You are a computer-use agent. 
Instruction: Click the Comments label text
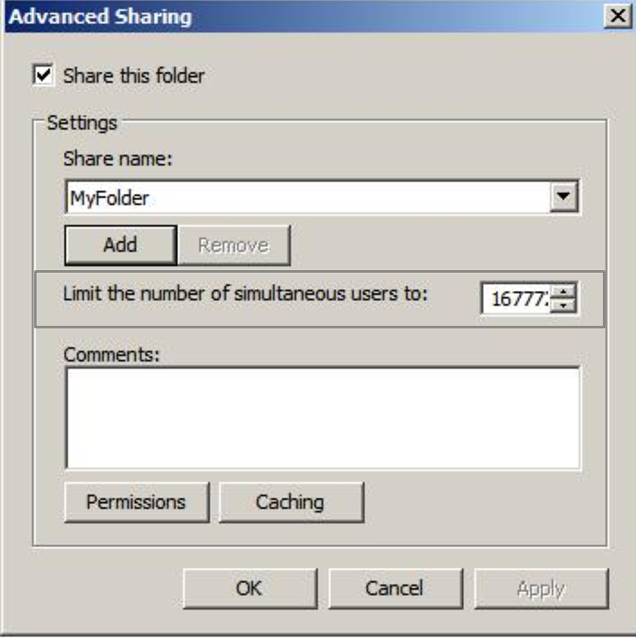tap(112, 354)
